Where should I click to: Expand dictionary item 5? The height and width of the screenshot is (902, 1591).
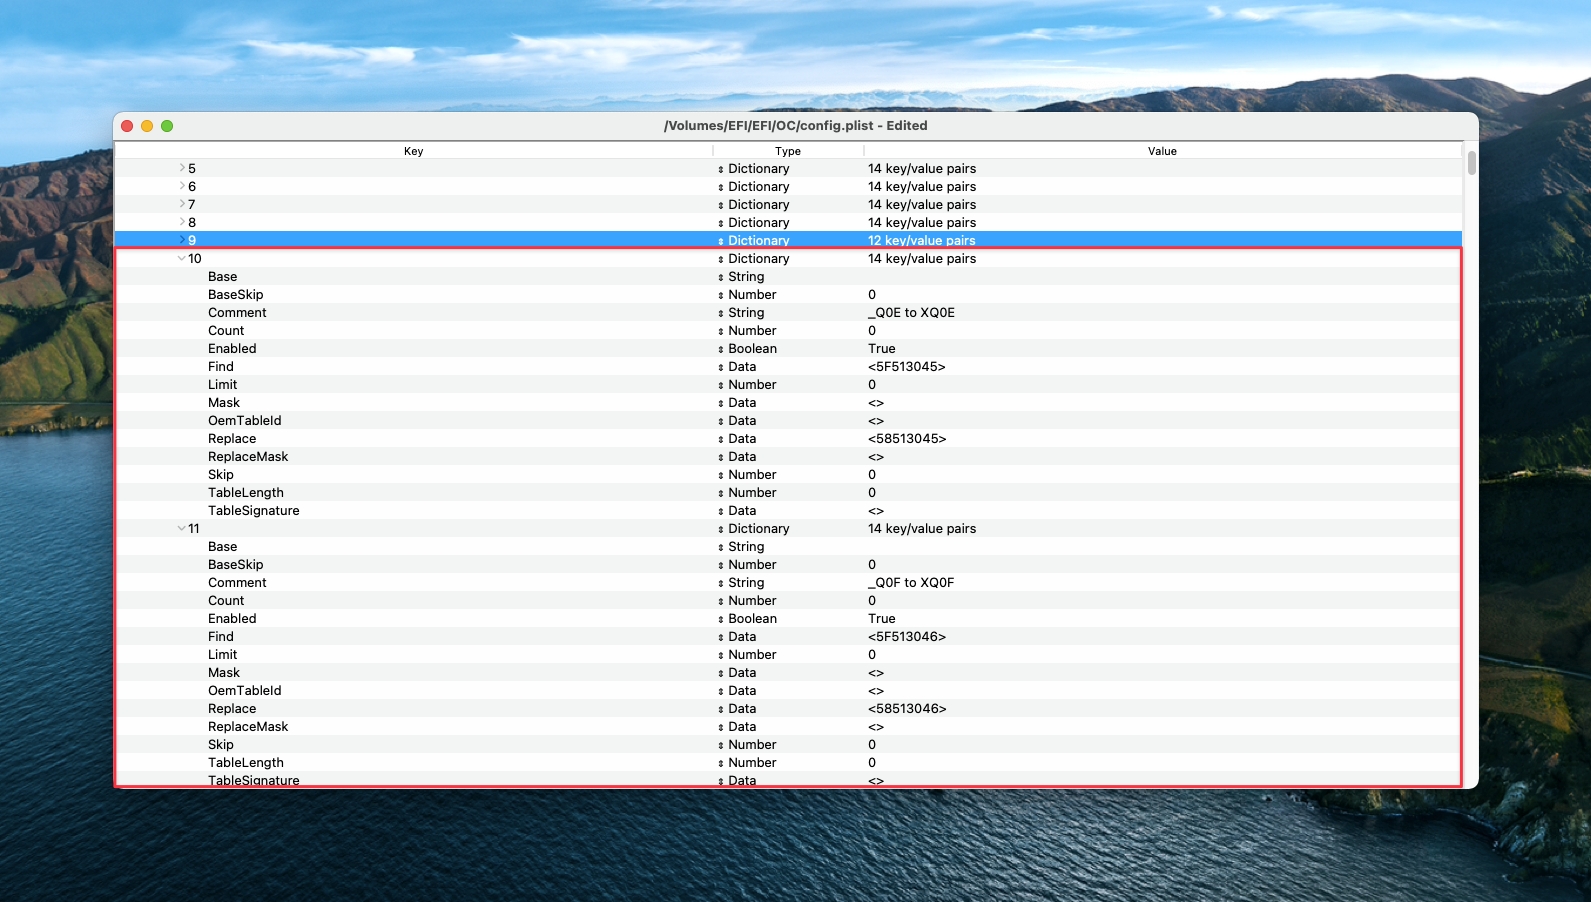pyautogui.click(x=182, y=168)
